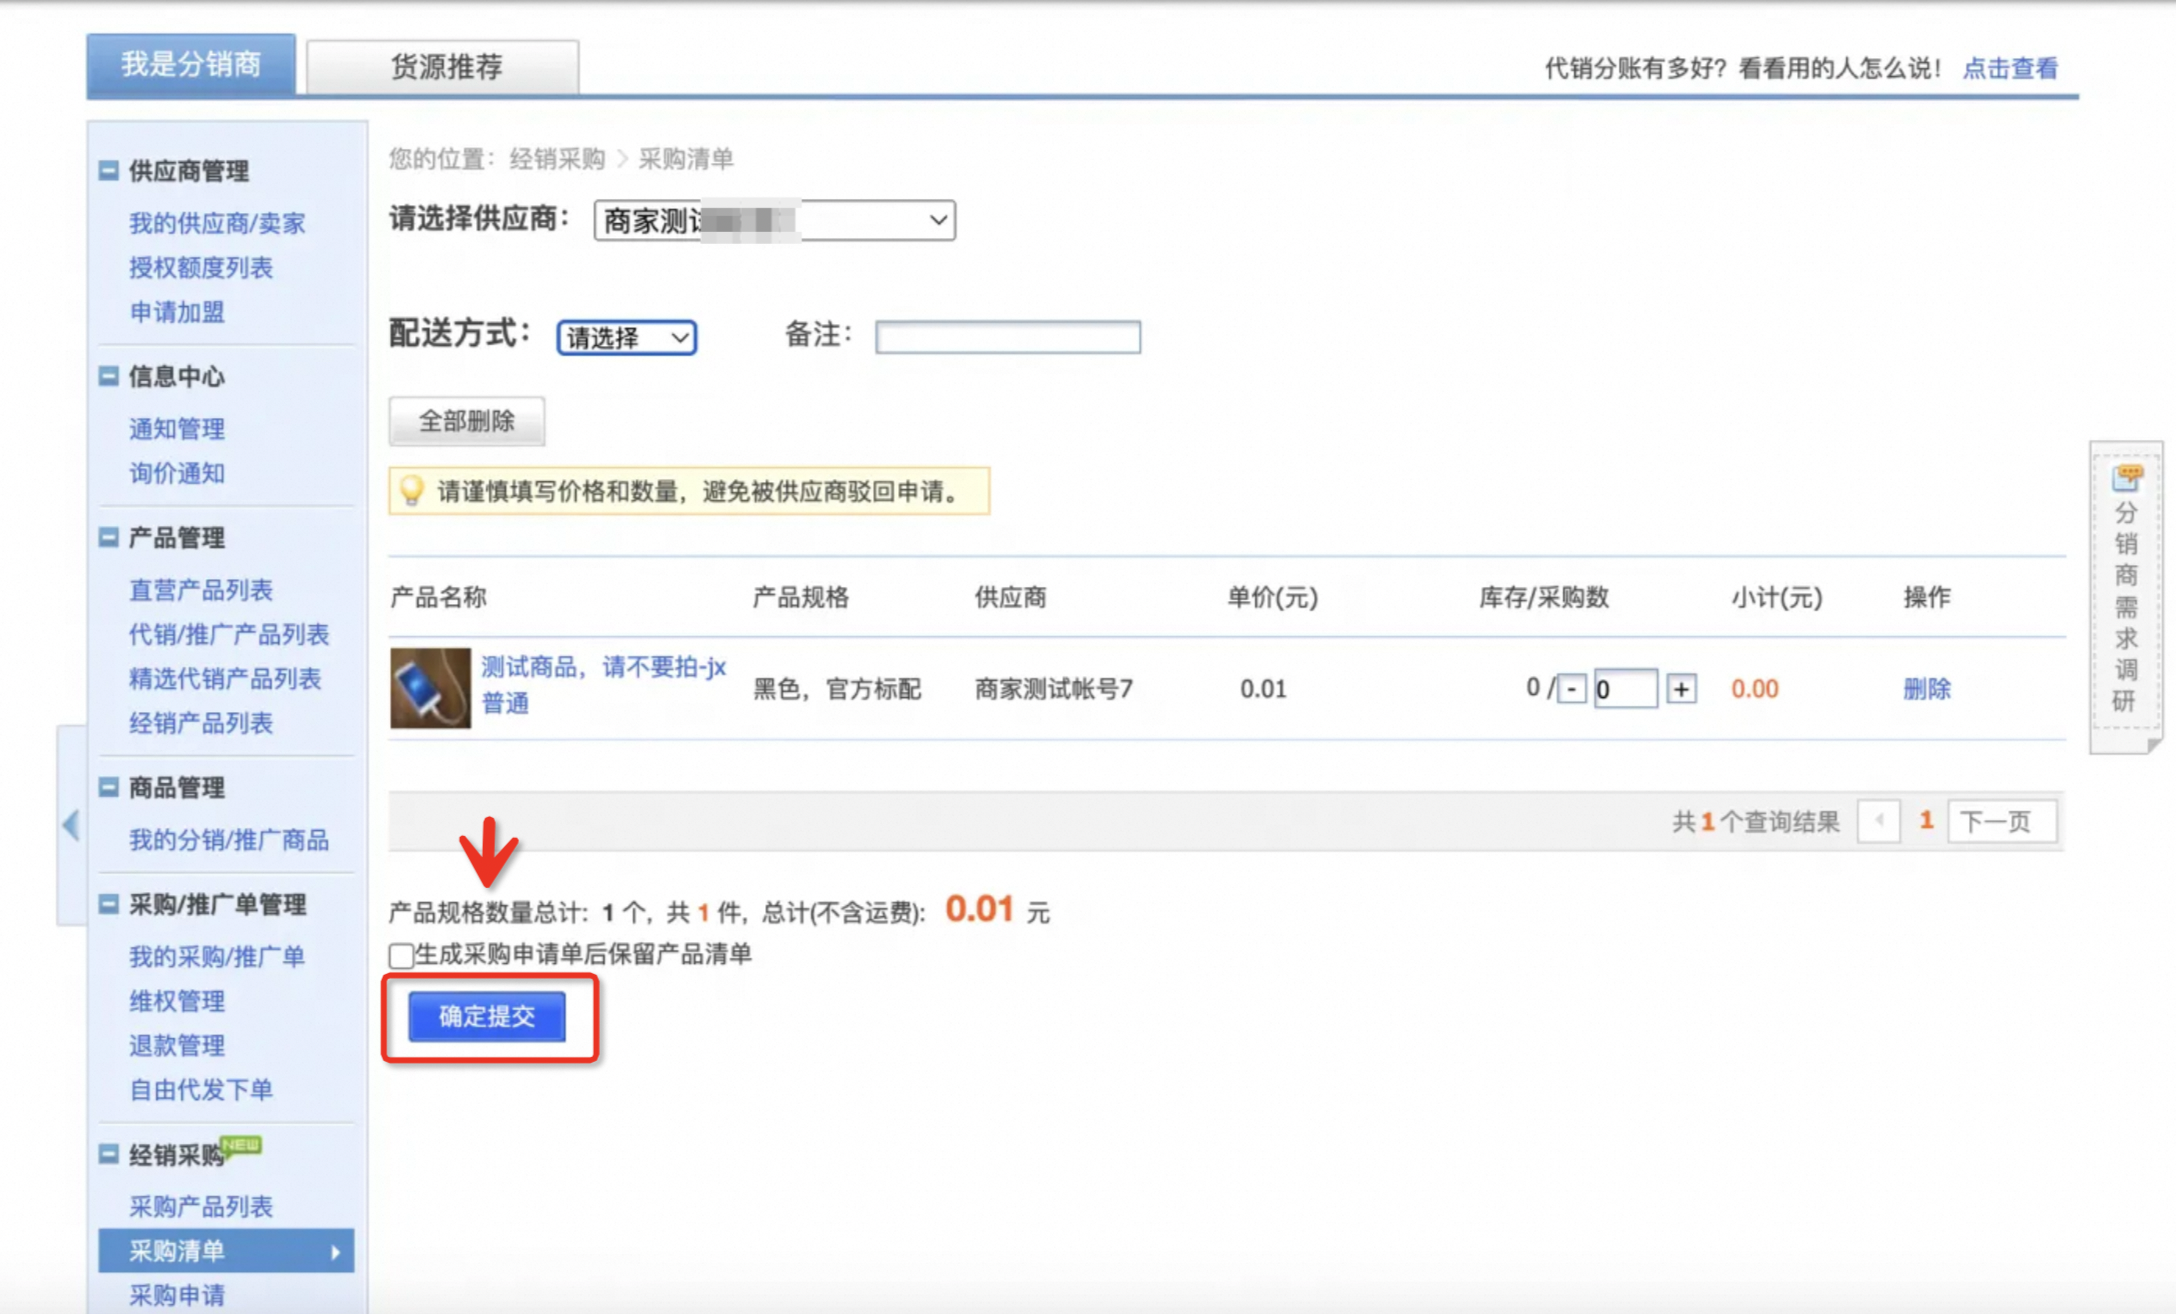Click the 下一页 pagination button
This screenshot has width=2176, height=1314.
(2002, 822)
